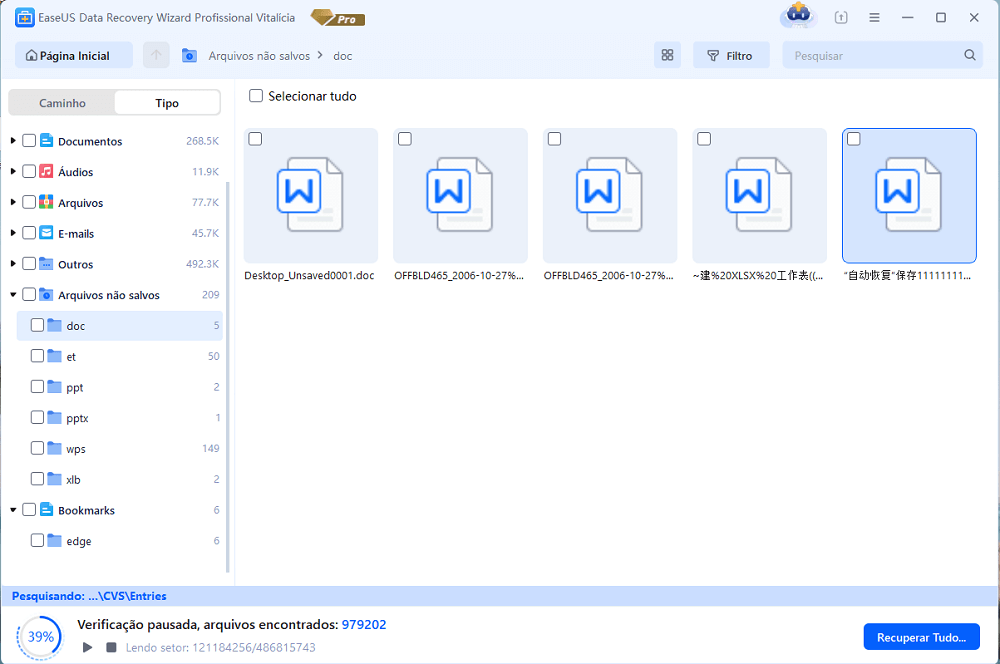This screenshot has width=1000, height=664.
Task: Click the unsaved files folder icon in breadcrumb
Action: click(x=189, y=55)
